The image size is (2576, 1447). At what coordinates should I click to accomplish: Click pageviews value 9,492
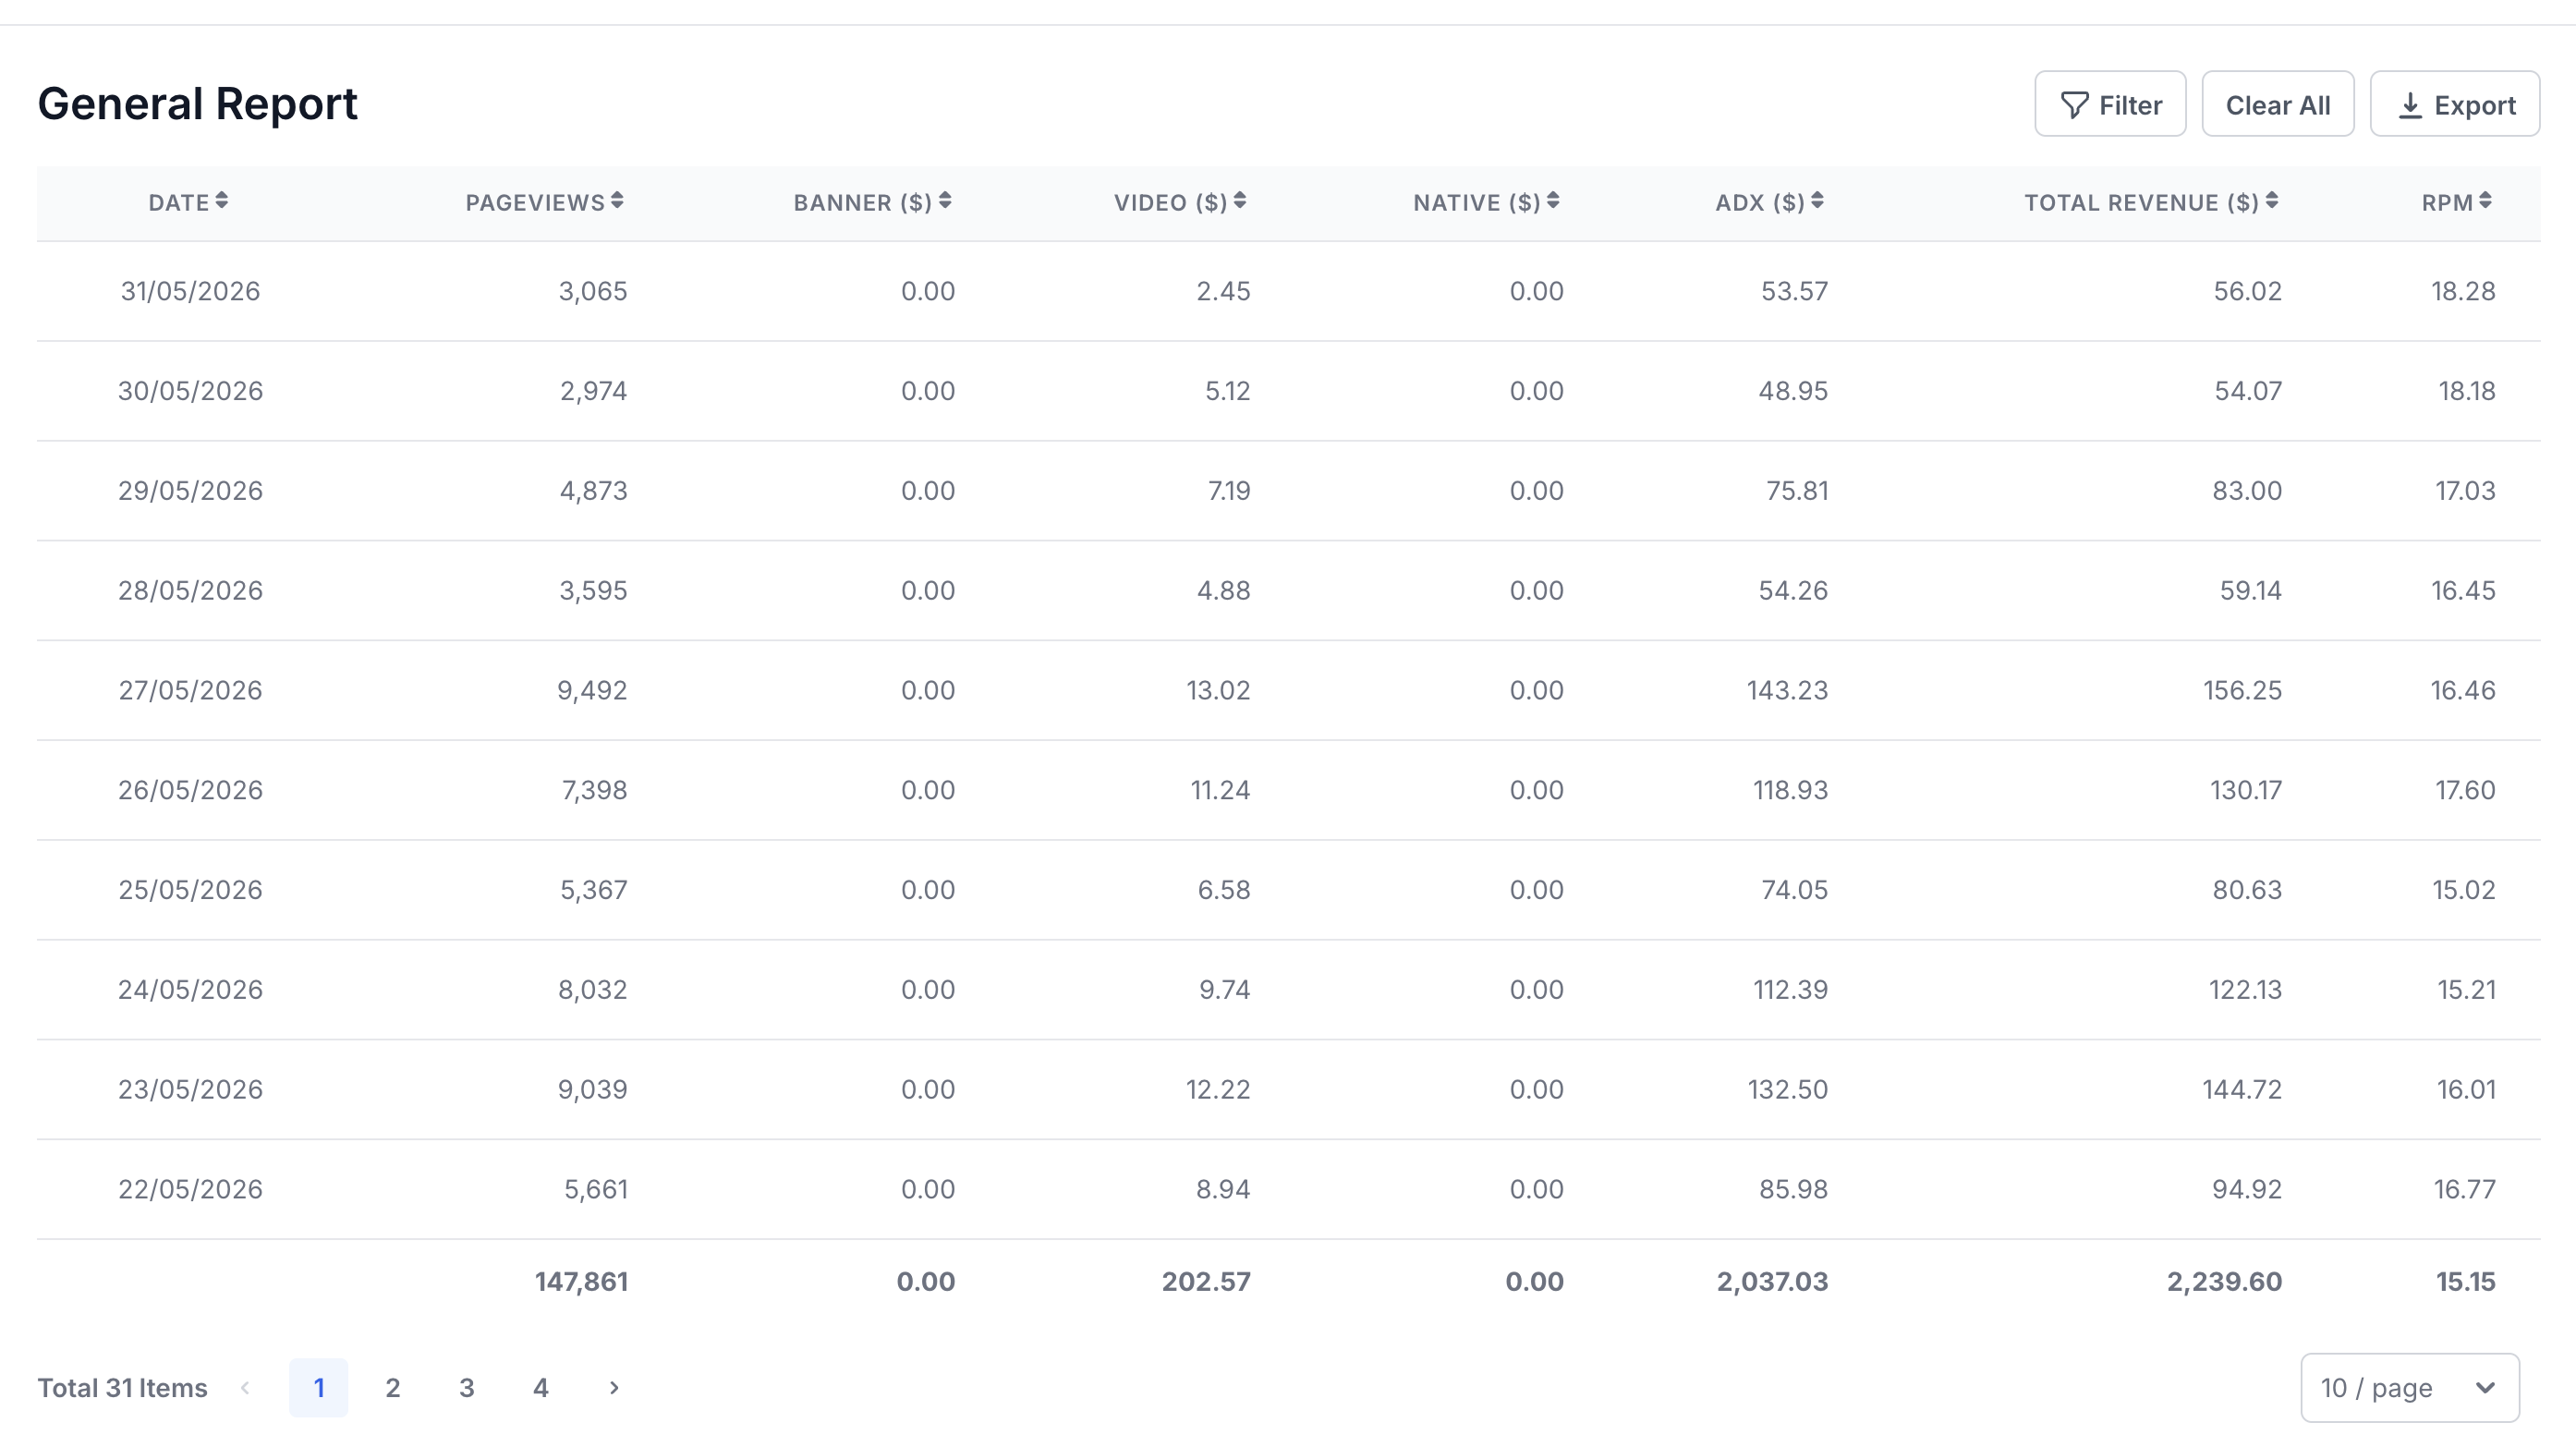(x=592, y=691)
